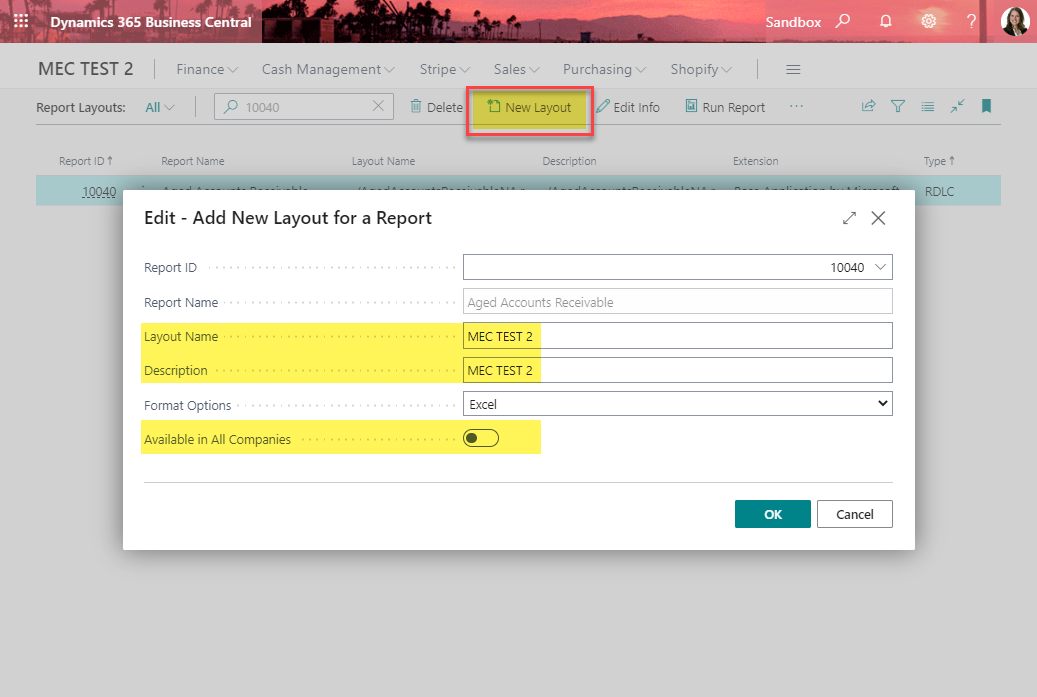Clear the 10040 search box with X
Viewport: 1037px width, 697px height.
point(378,106)
